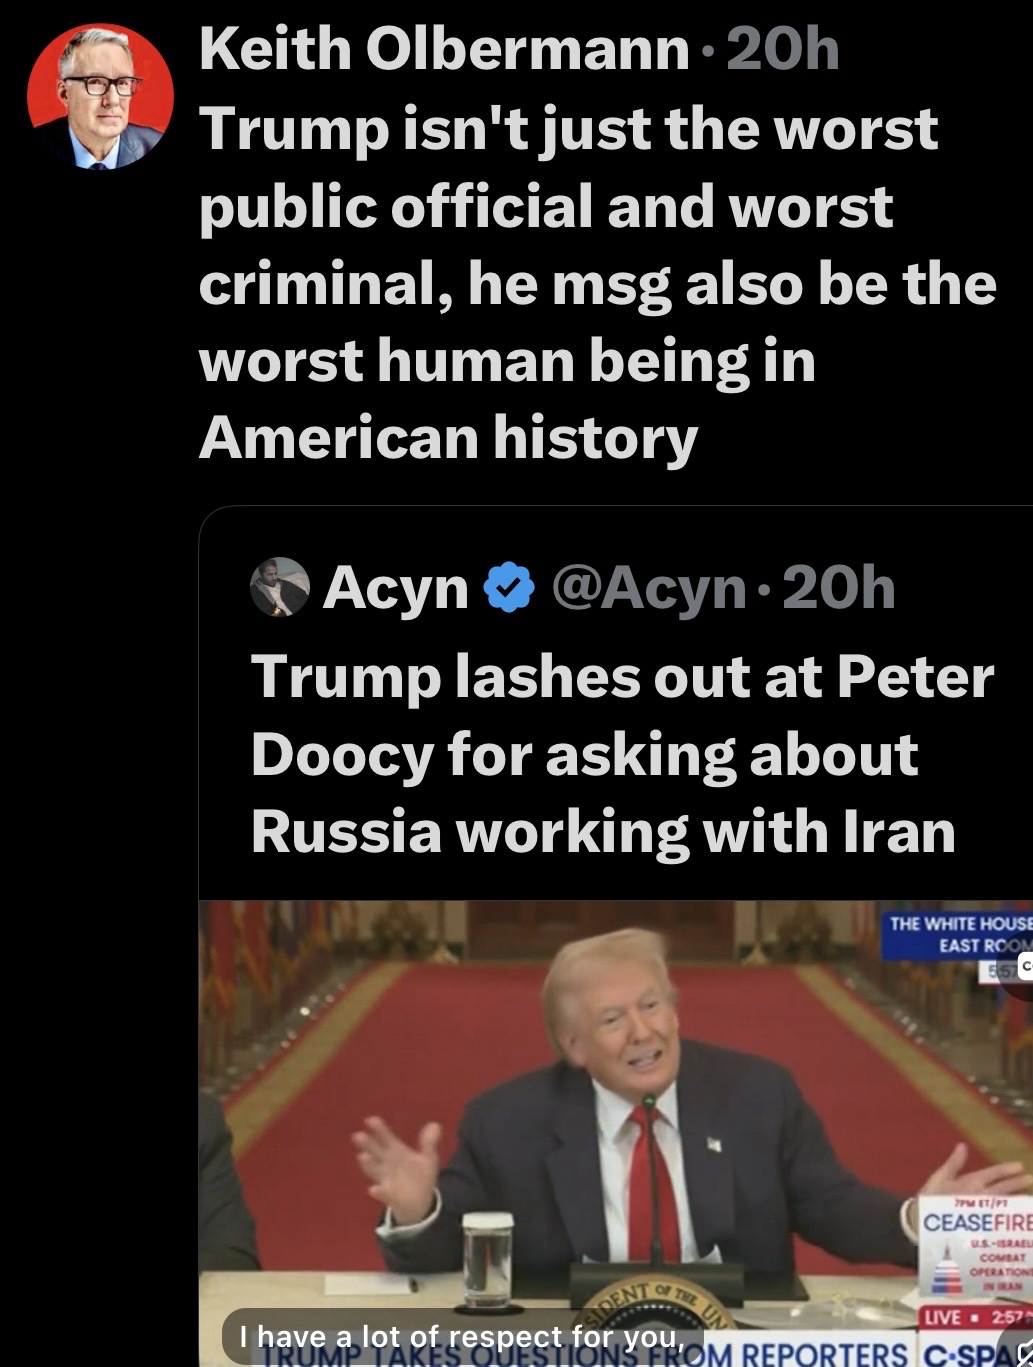Screen dimensions: 1033x1367
Task: Click the 20h timestamp on the quoted post
Action: point(840,588)
